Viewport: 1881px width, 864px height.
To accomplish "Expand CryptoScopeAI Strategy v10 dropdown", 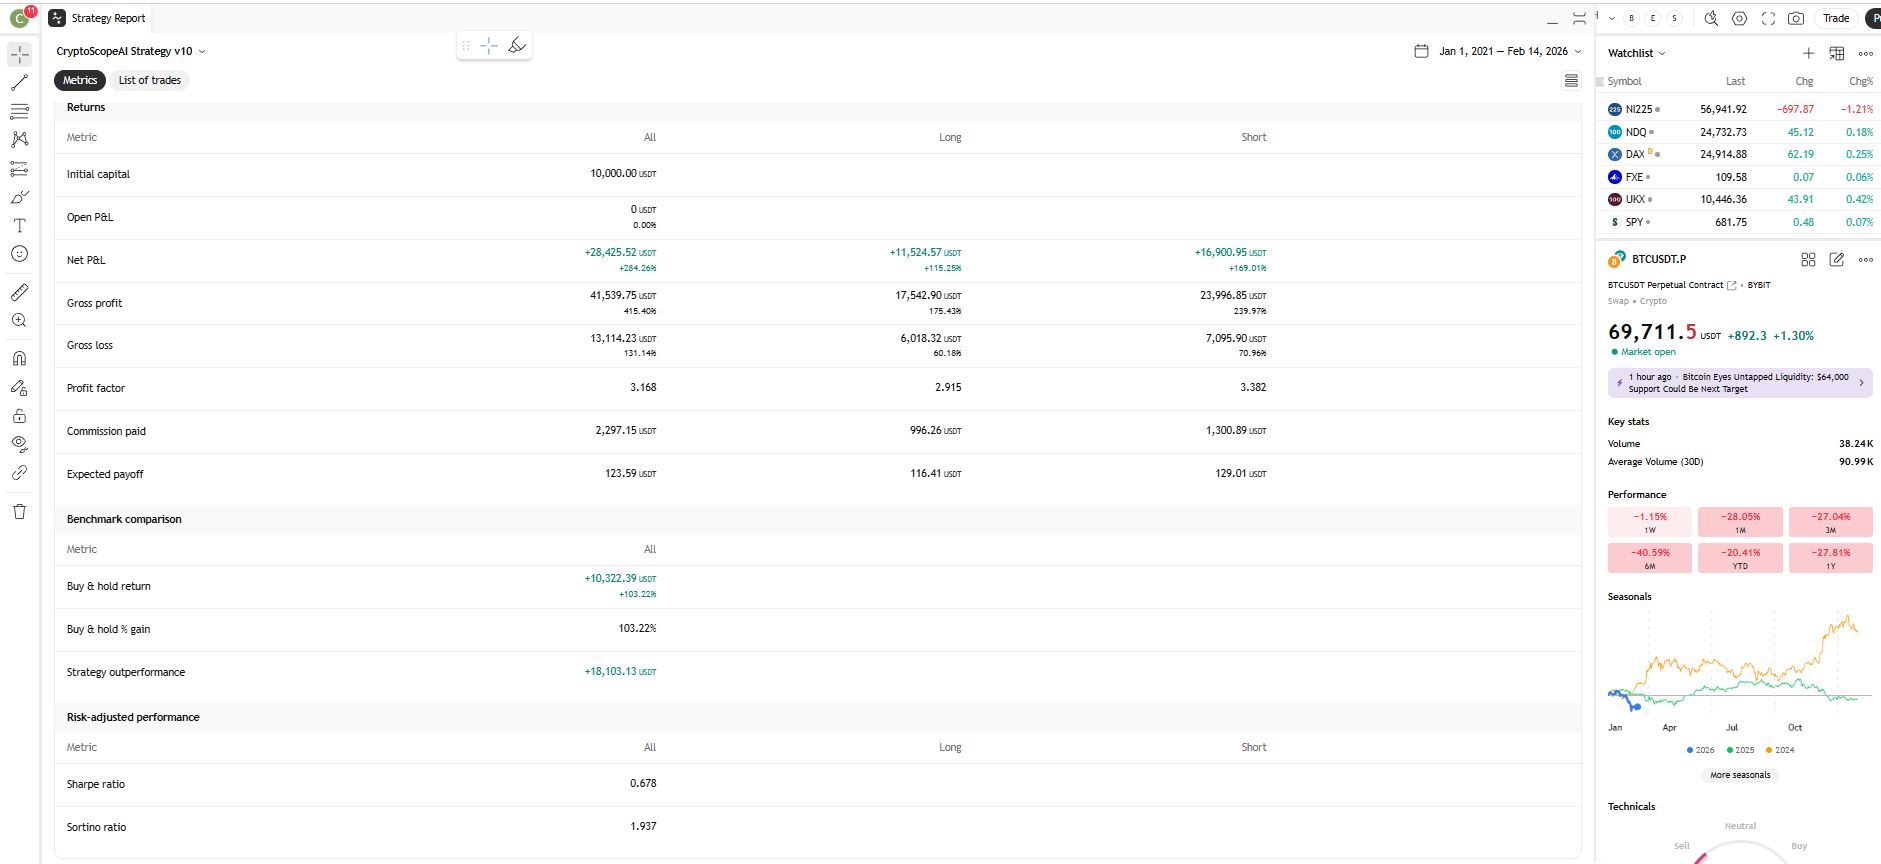I will pyautogui.click(x=131, y=51).
